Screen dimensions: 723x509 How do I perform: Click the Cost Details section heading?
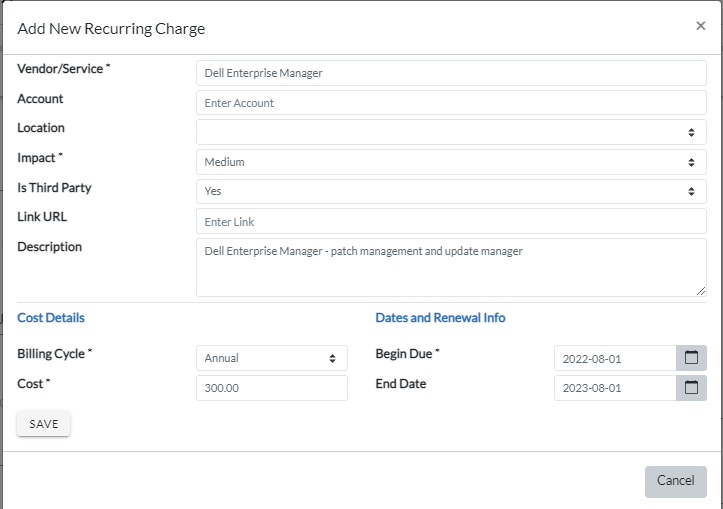pos(51,318)
